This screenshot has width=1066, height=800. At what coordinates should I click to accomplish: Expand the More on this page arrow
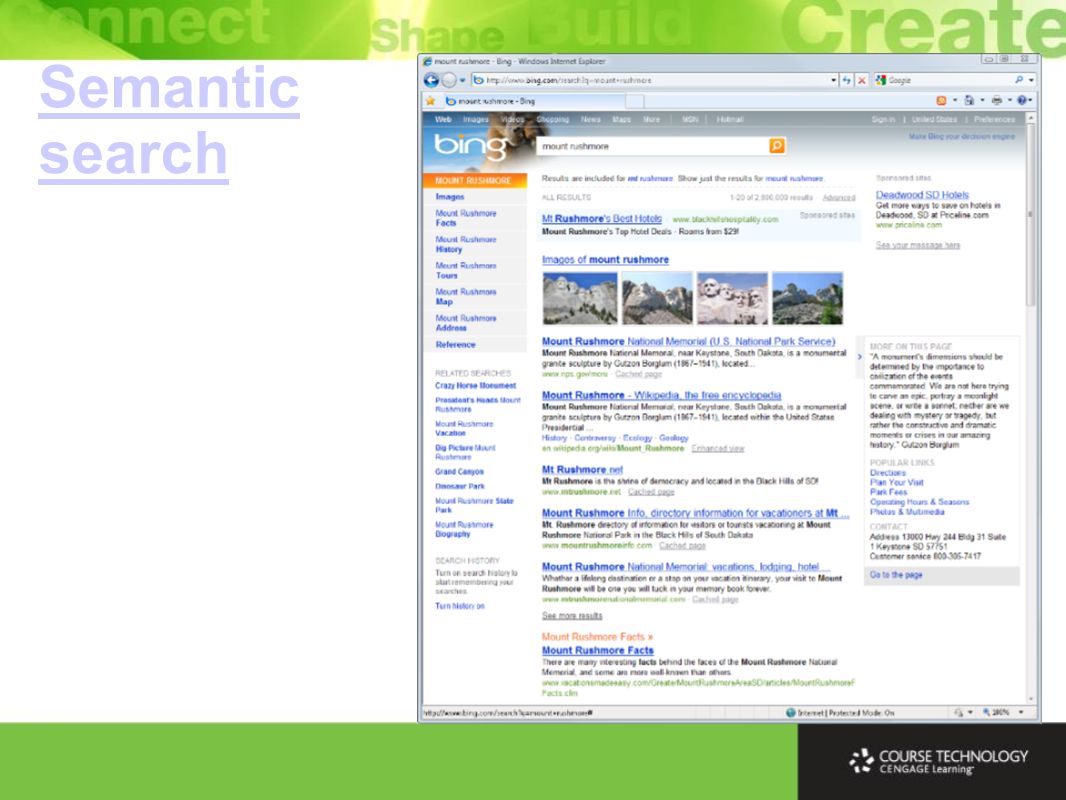pyautogui.click(x=859, y=357)
